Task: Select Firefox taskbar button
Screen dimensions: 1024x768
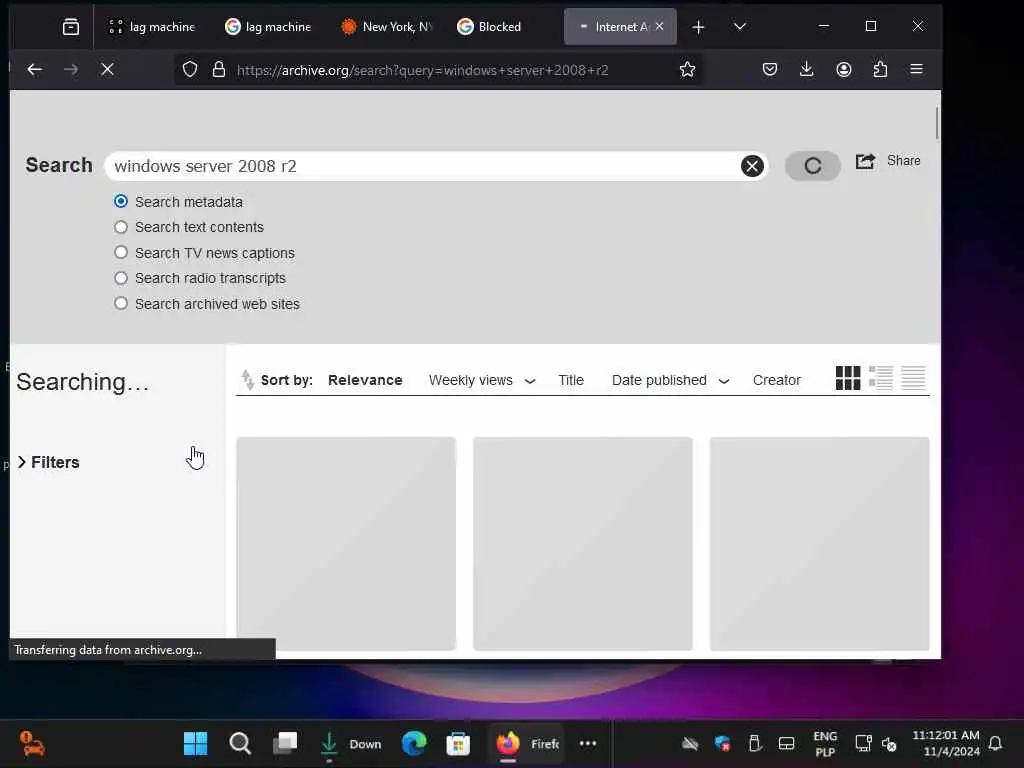Action: point(526,743)
